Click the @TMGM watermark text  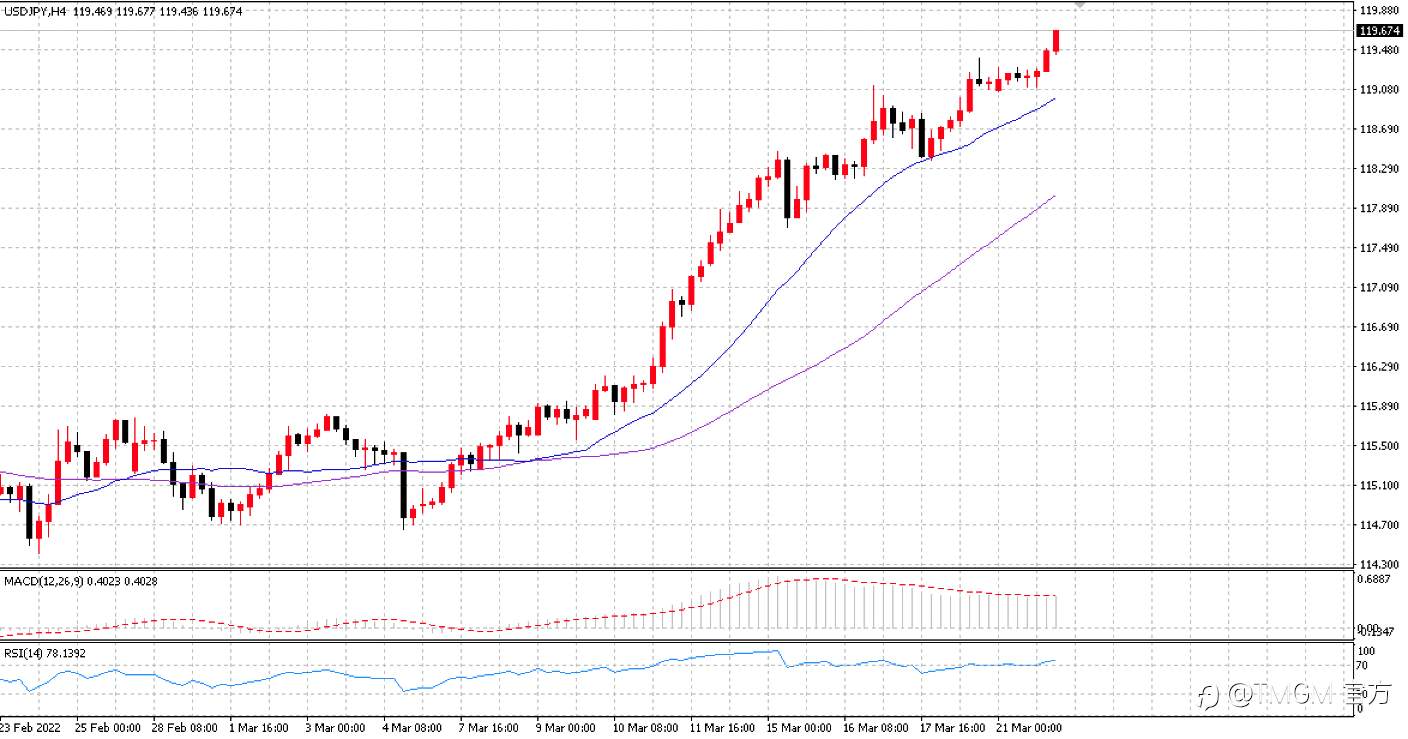click(x=1281, y=694)
